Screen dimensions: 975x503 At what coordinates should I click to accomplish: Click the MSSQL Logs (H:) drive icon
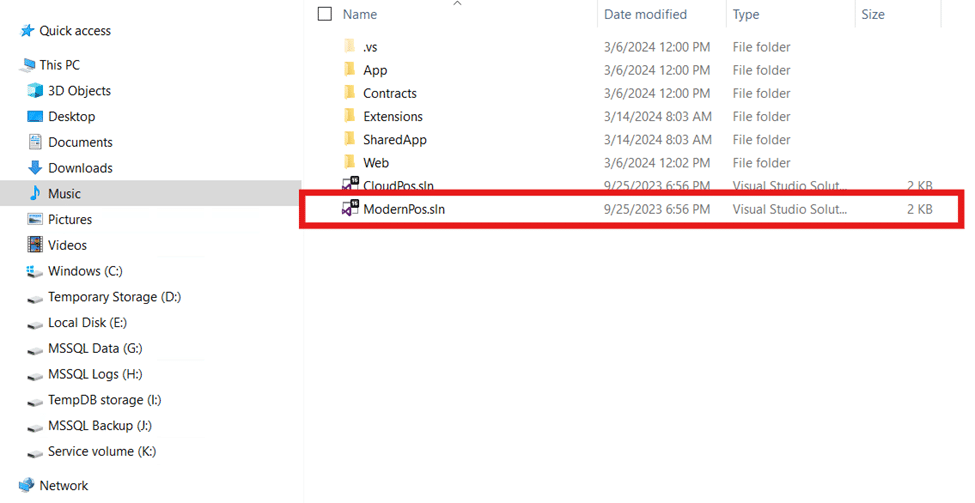coord(35,376)
